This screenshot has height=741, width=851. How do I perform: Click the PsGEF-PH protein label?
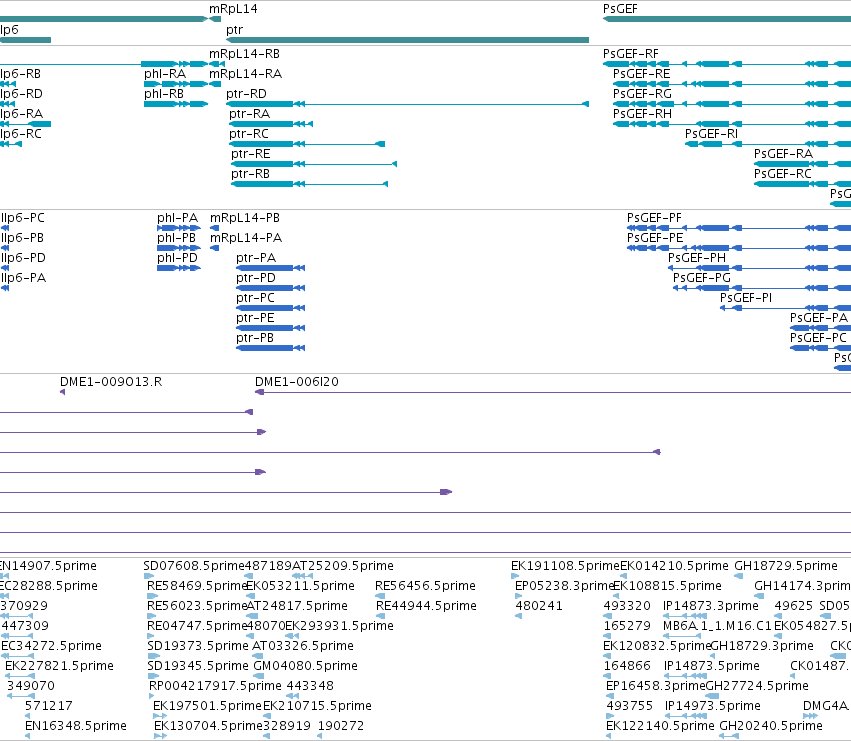tap(697, 259)
